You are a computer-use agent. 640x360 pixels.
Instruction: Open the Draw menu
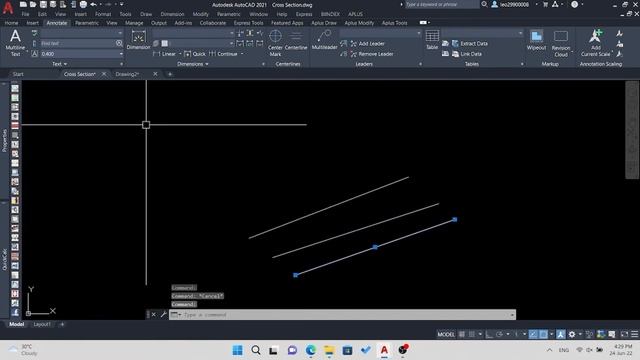[x=146, y=14]
